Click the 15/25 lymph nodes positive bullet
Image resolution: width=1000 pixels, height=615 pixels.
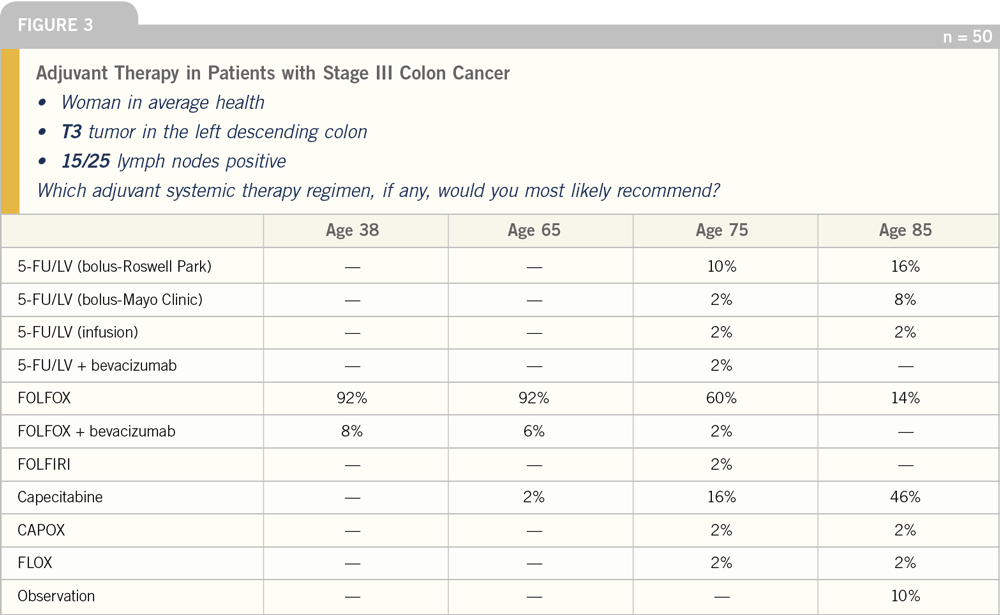point(173,161)
